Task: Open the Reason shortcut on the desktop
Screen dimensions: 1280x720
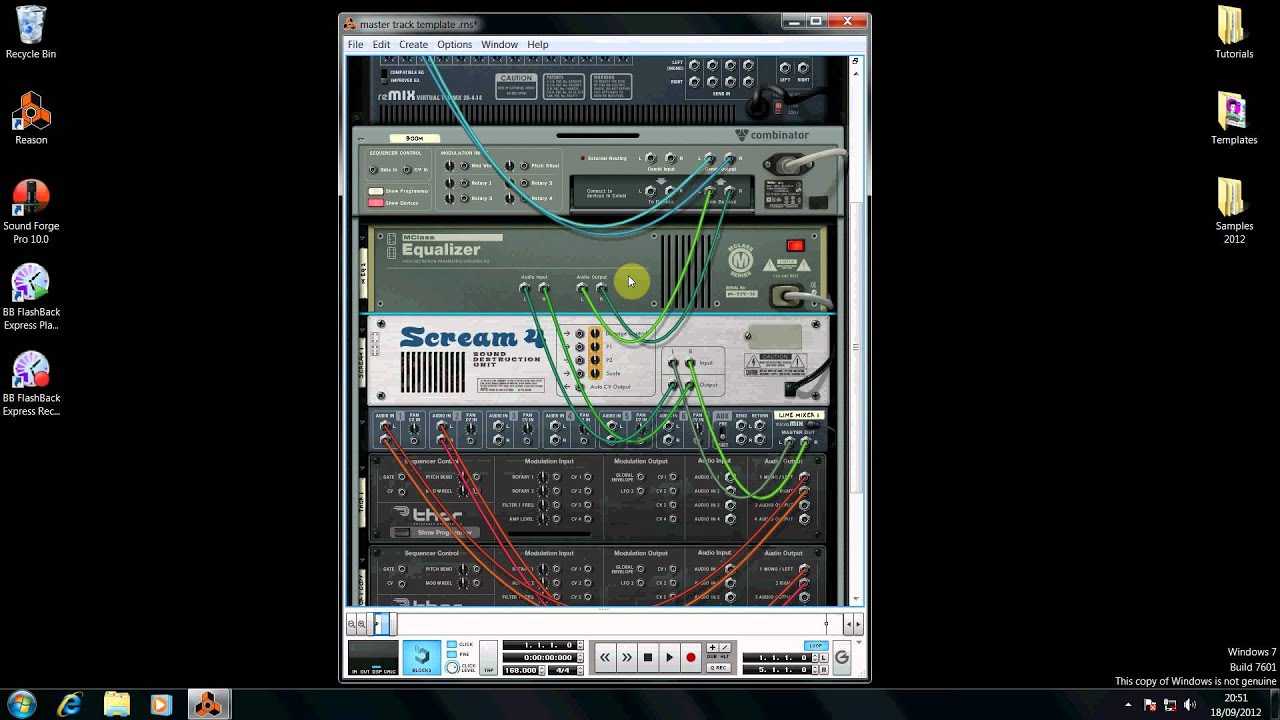Action: (x=31, y=119)
